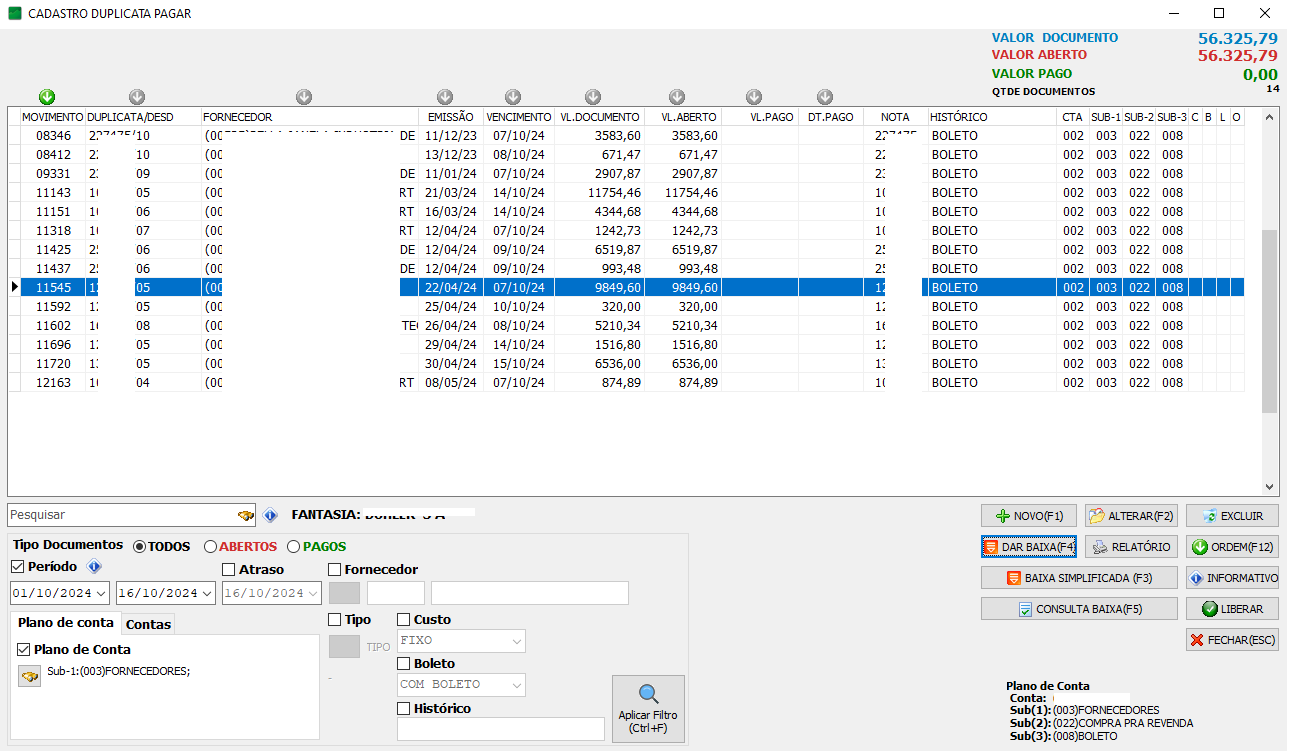Enable the Tipo checkbox

[x=335, y=620]
